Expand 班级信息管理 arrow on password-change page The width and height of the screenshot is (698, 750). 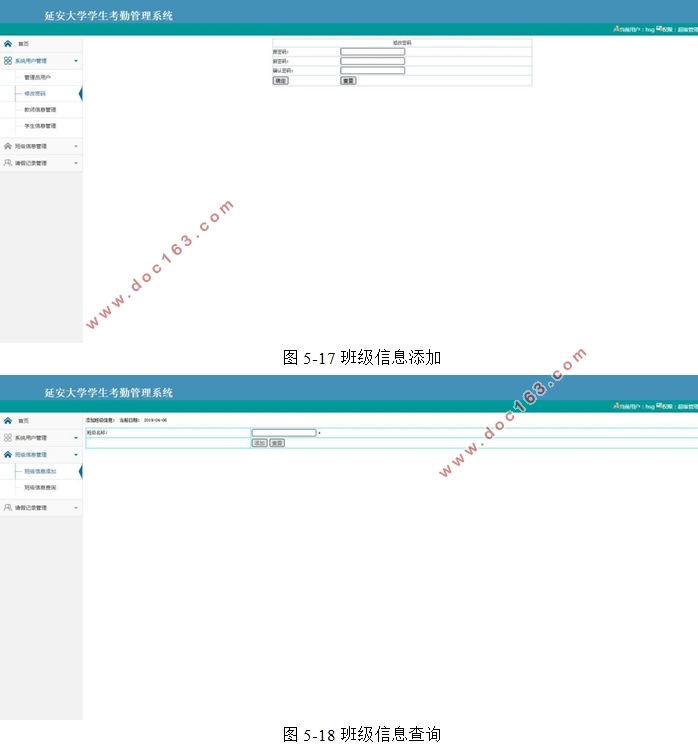click(x=76, y=146)
